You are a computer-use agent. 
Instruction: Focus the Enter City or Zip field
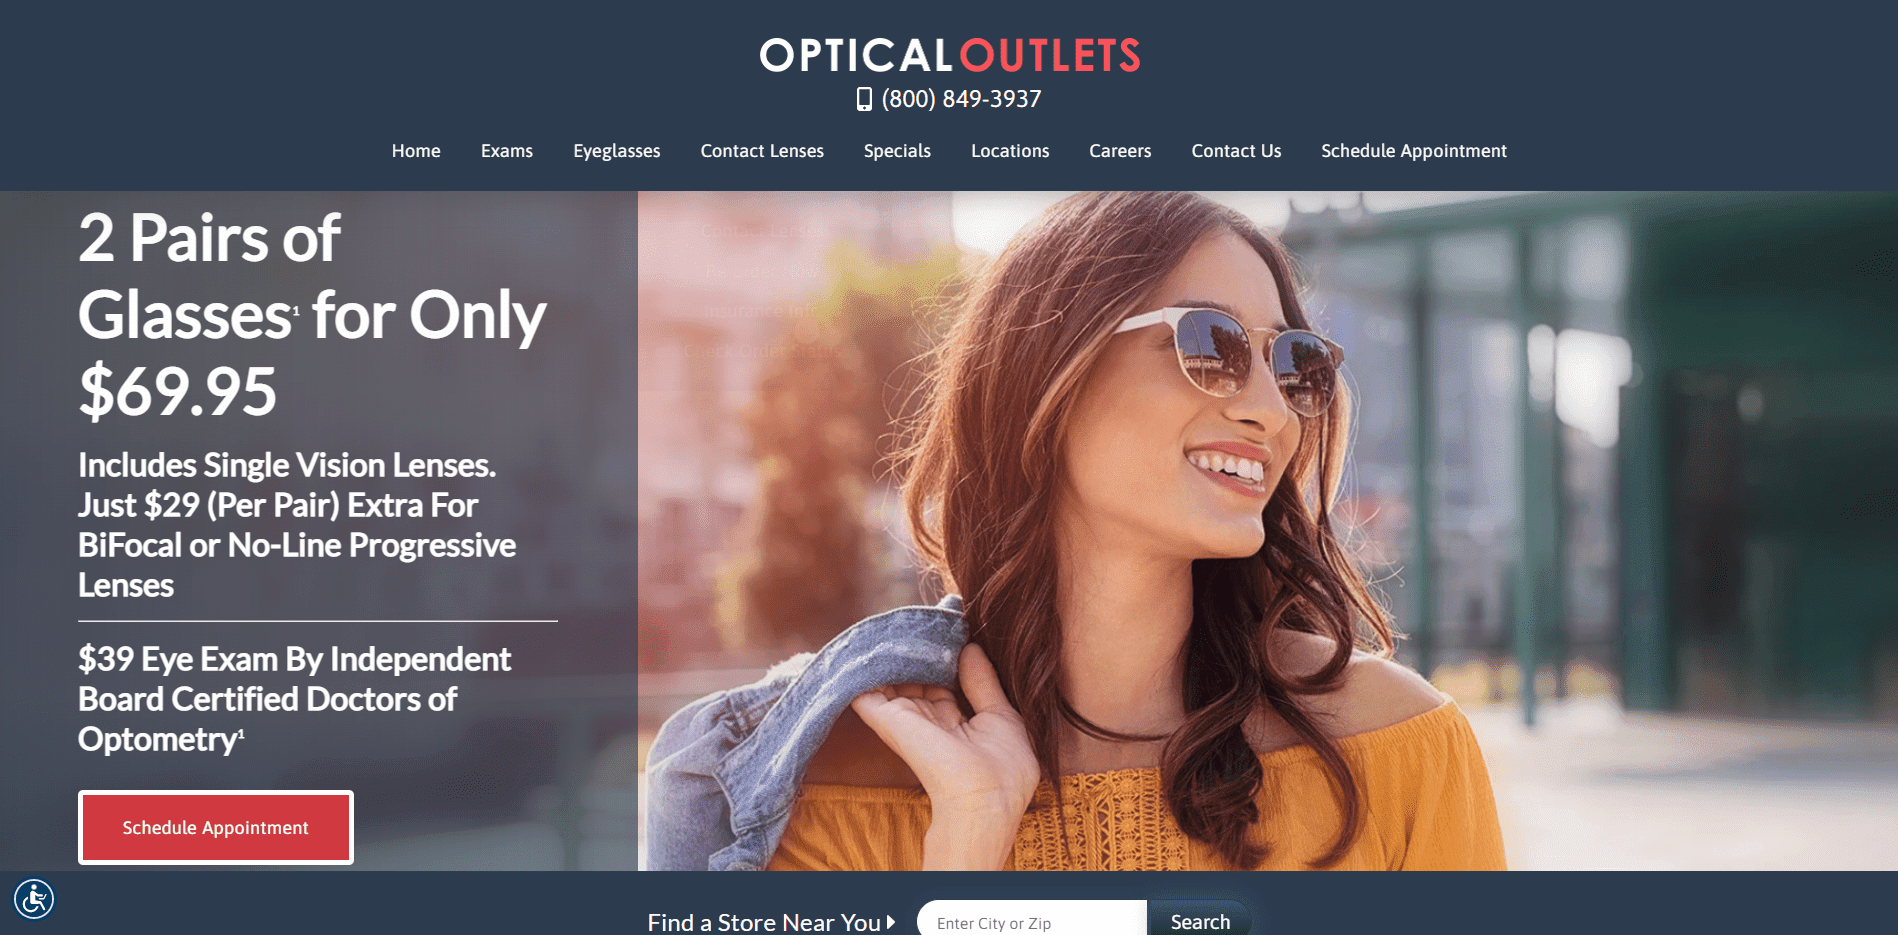(x=1032, y=921)
